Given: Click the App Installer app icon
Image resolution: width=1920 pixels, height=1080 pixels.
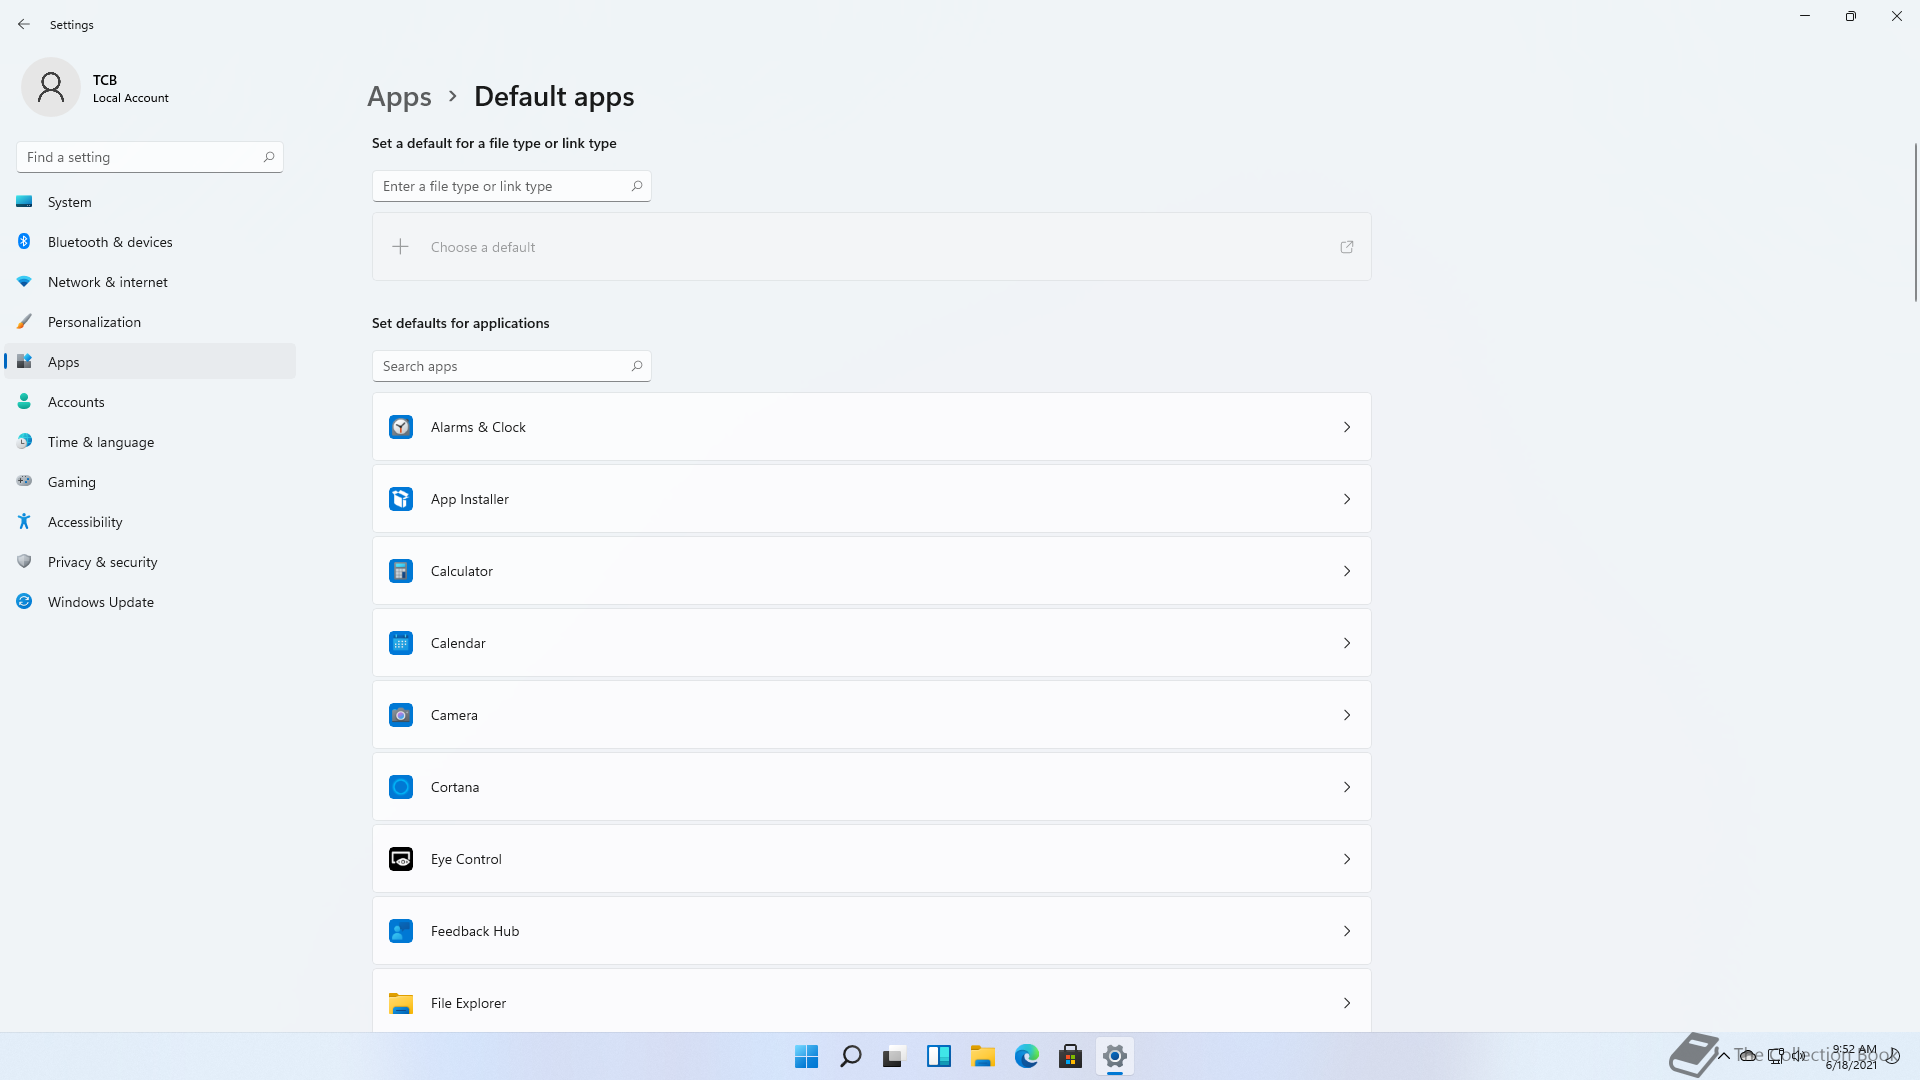Looking at the screenshot, I should pyautogui.click(x=401, y=499).
